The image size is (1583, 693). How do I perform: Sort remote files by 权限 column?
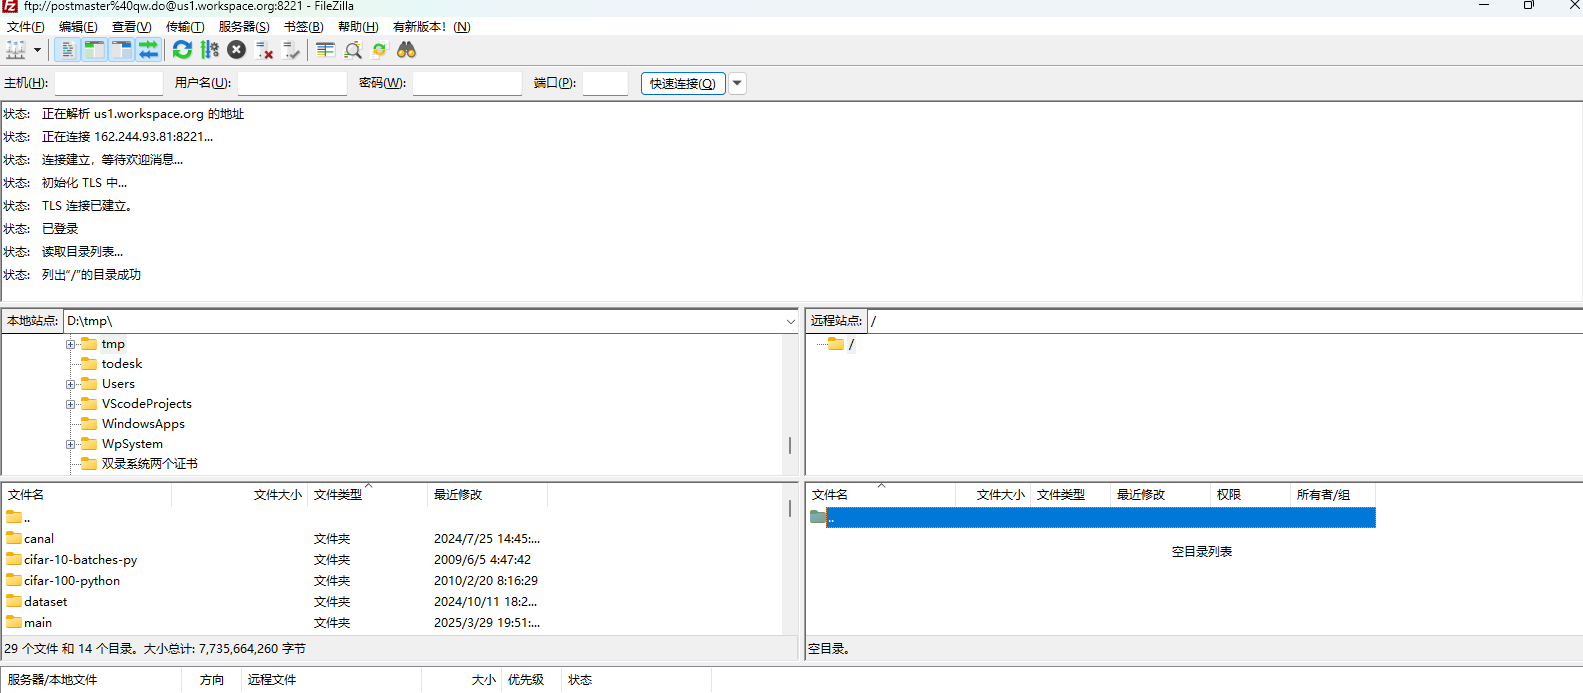pos(1251,495)
